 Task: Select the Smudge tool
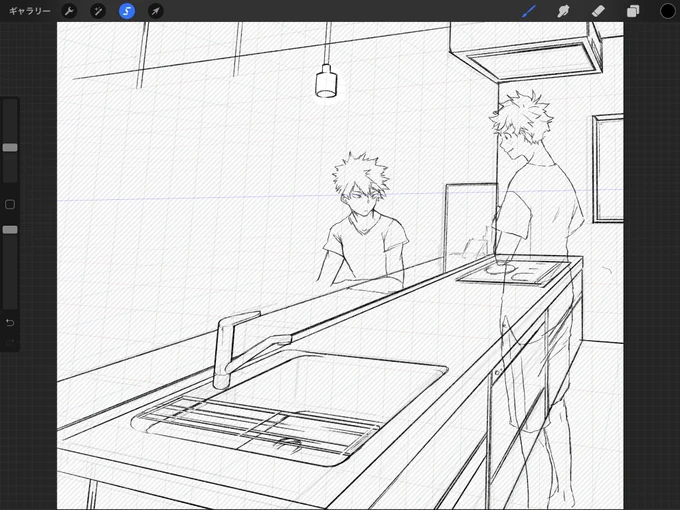pyautogui.click(x=563, y=11)
